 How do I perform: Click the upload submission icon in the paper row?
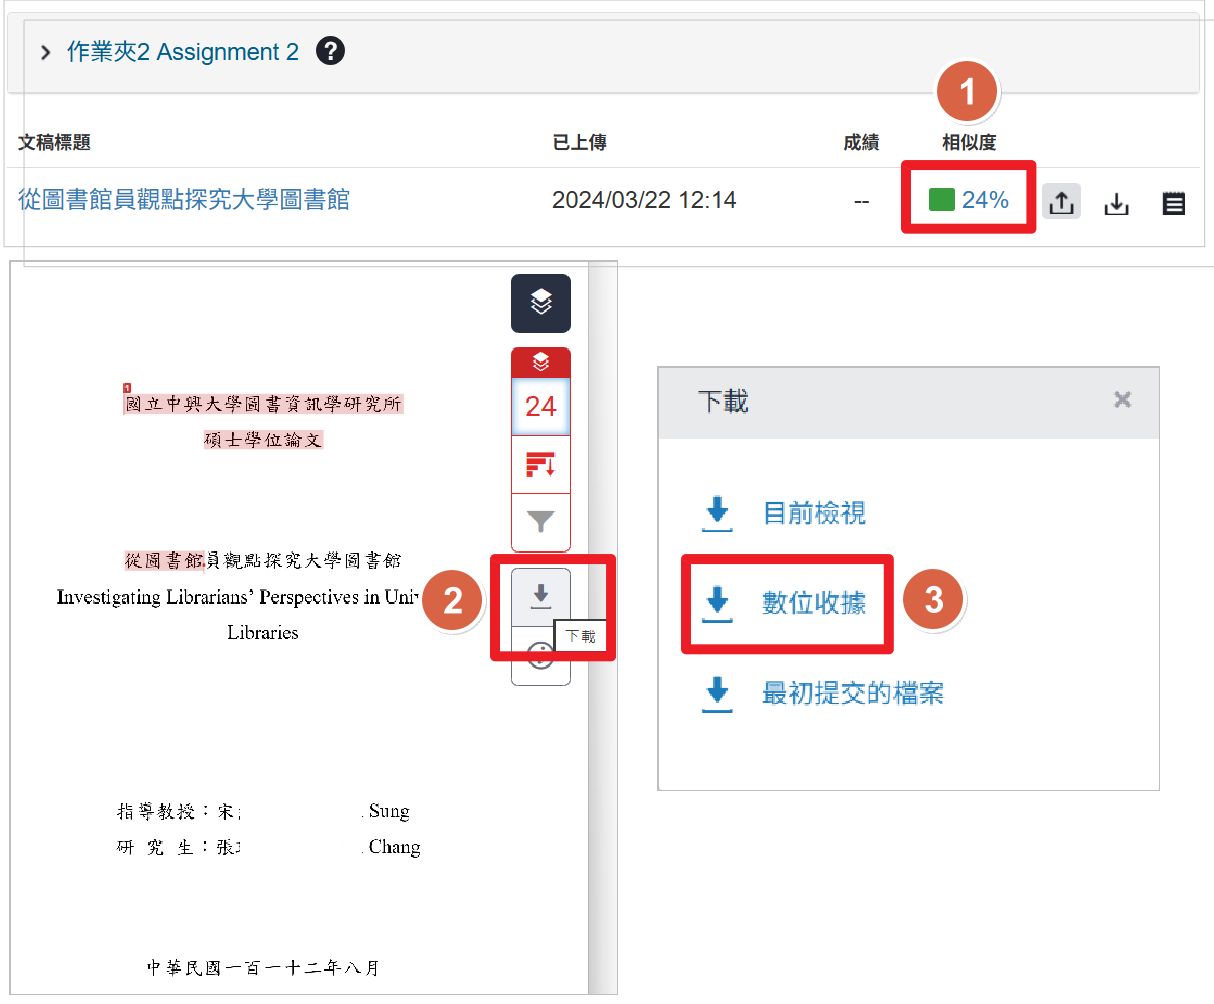pos(1061,200)
